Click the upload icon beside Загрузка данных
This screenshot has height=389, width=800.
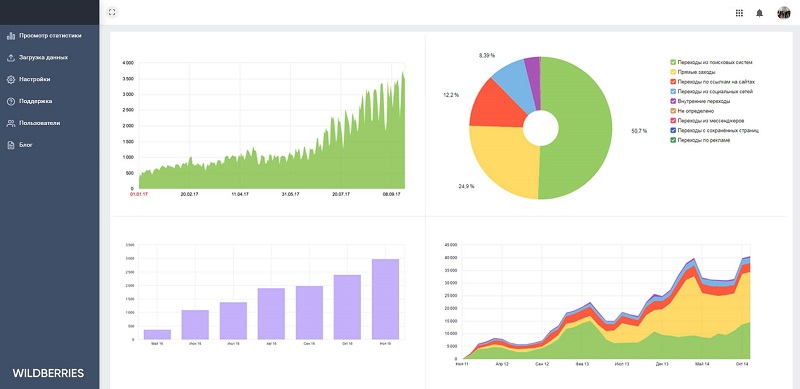[x=10, y=58]
